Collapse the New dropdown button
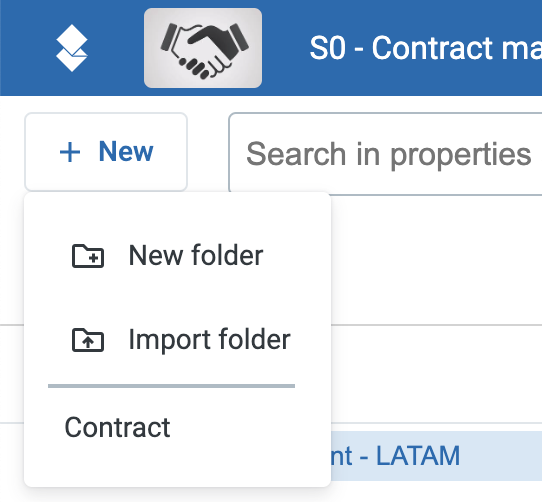Image resolution: width=542 pixels, height=502 pixels. pos(106,152)
